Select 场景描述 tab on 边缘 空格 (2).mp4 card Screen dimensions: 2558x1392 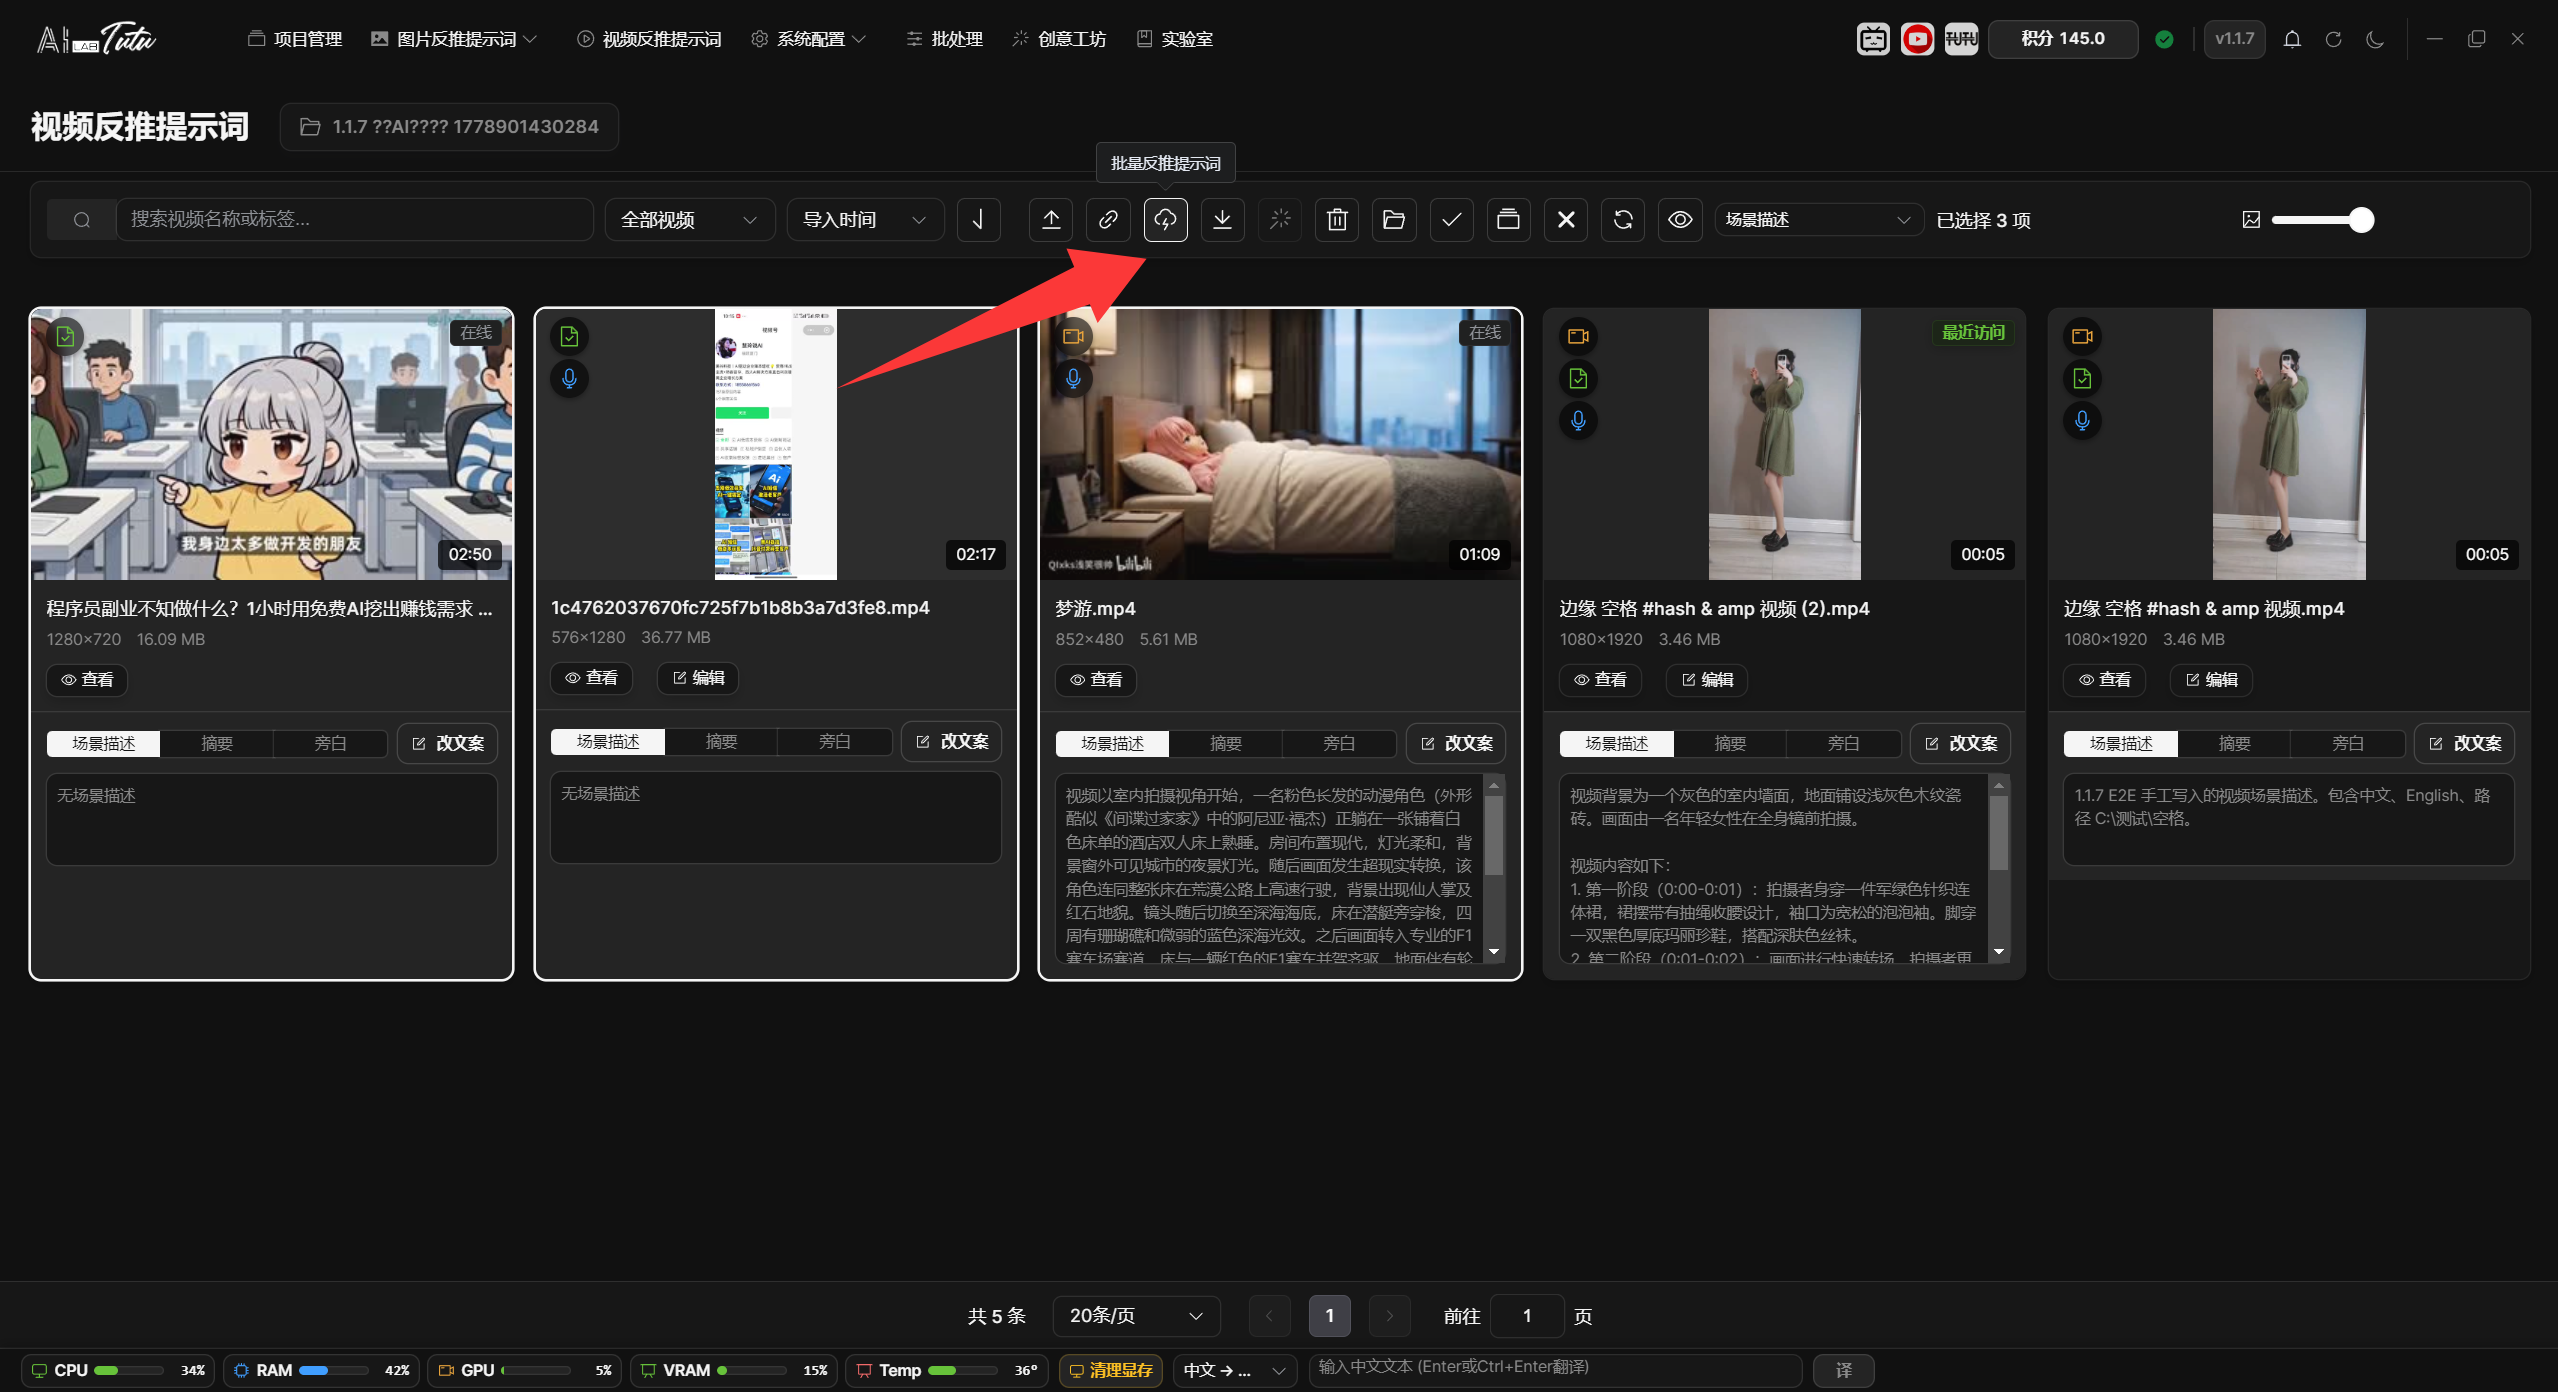pyautogui.click(x=1616, y=743)
